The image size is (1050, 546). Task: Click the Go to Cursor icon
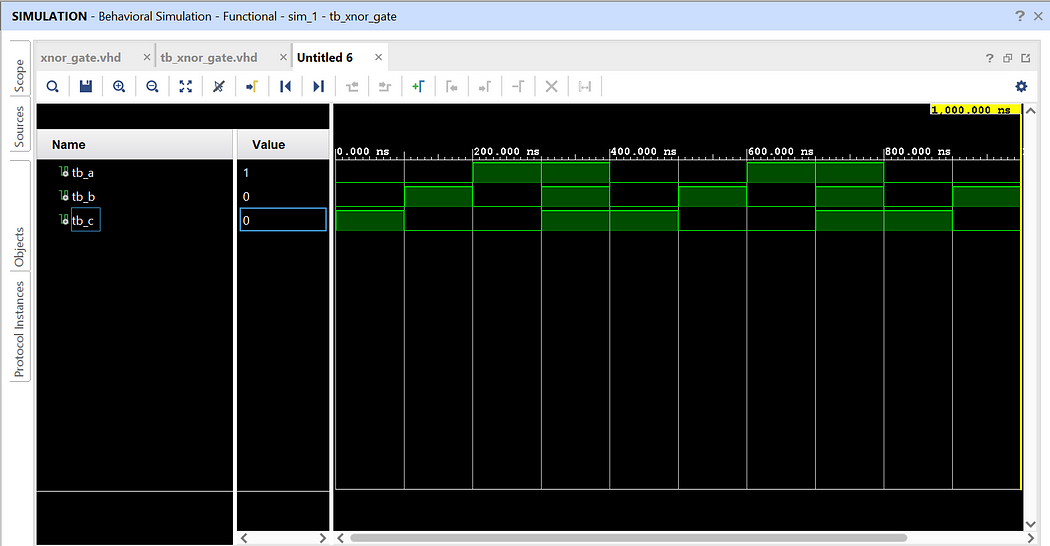tap(252, 86)
